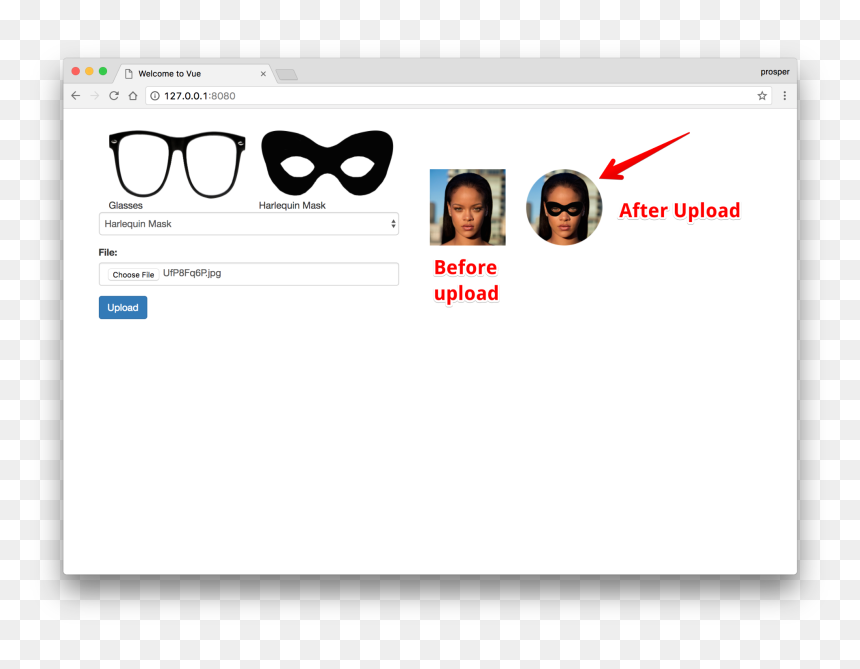The height and width of the screenshot is (669, 860).
Task: Click the blue Upload button
Action: (x=123, y=308)
